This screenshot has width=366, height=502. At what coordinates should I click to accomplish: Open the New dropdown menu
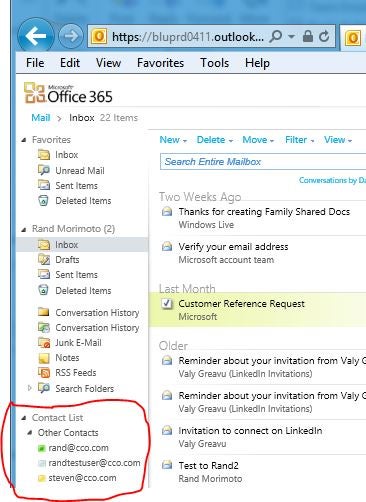[173, 140]
